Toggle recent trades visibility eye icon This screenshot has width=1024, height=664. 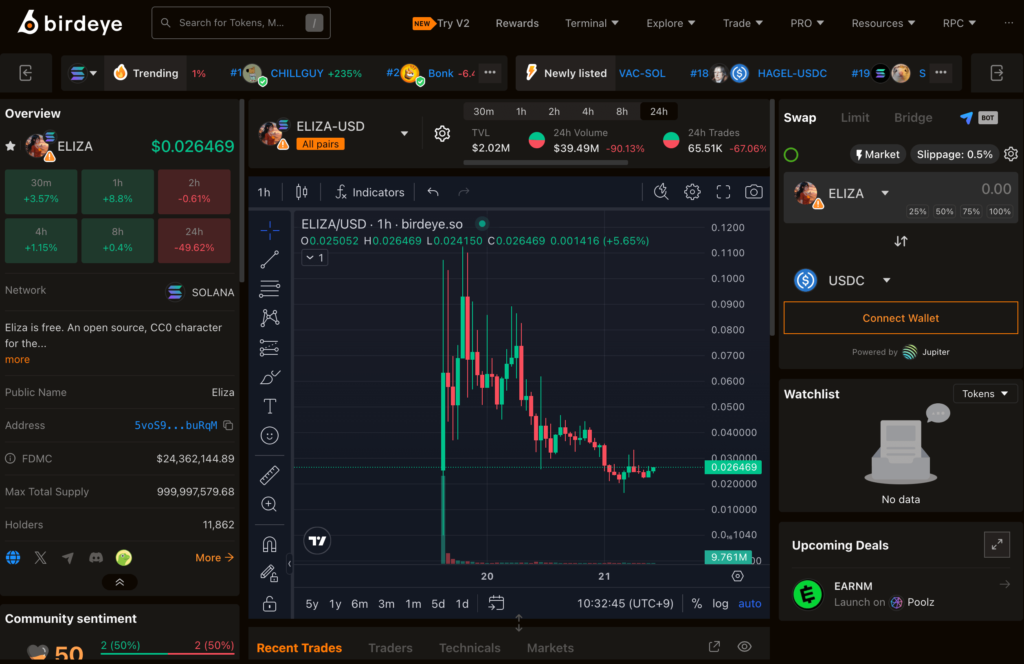(744, 647)
